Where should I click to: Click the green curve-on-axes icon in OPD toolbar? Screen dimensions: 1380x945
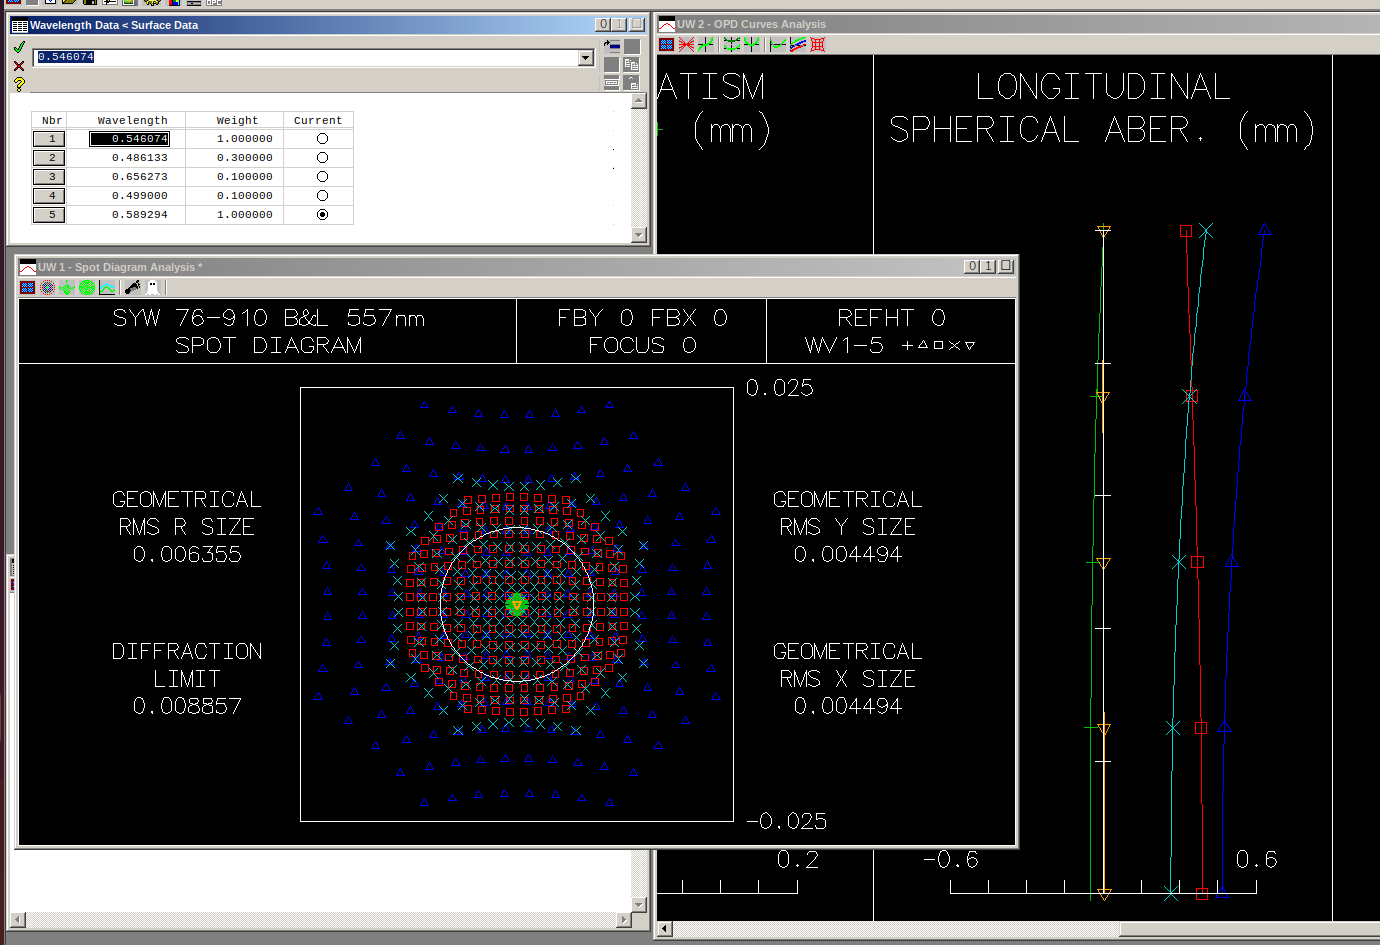[706, 44]
